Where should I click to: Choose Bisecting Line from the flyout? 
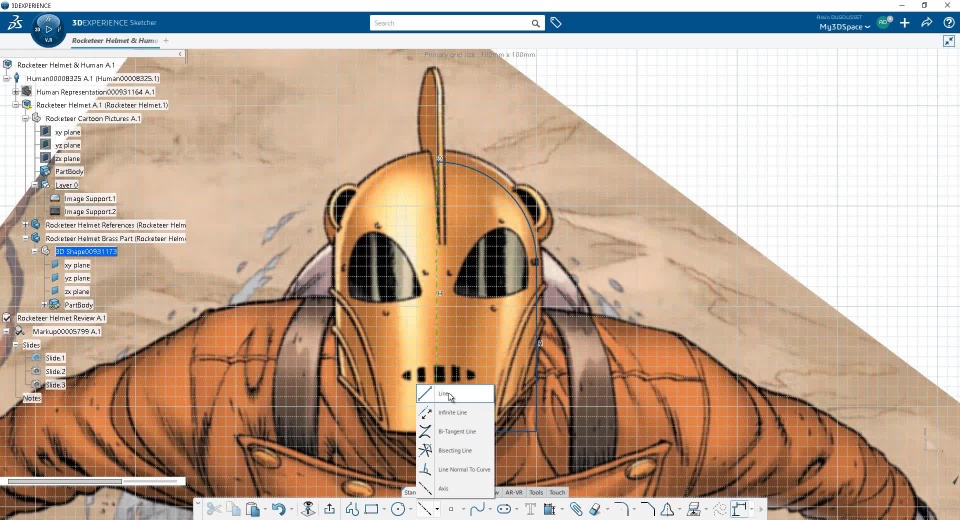[455, 451]
